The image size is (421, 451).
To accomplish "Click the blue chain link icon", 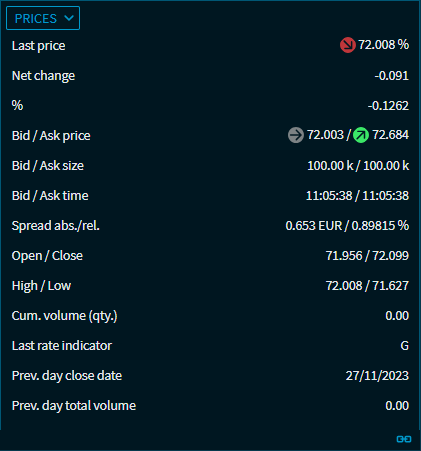I will point(404,439).
